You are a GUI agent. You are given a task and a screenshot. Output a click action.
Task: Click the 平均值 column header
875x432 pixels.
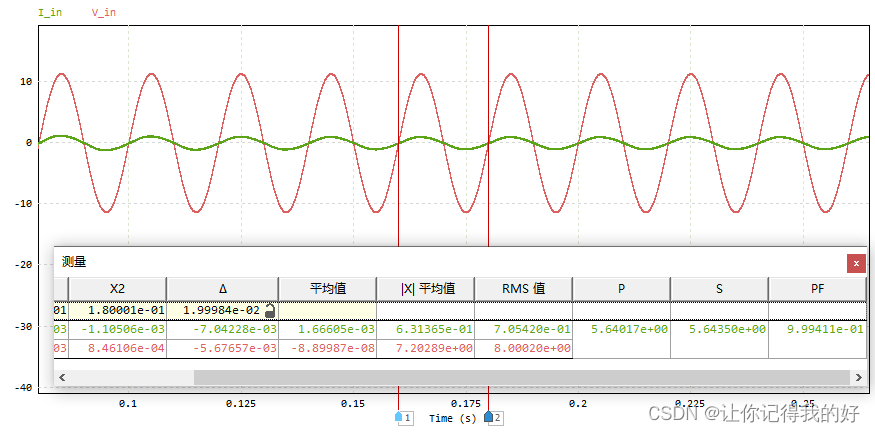(328, 289)
